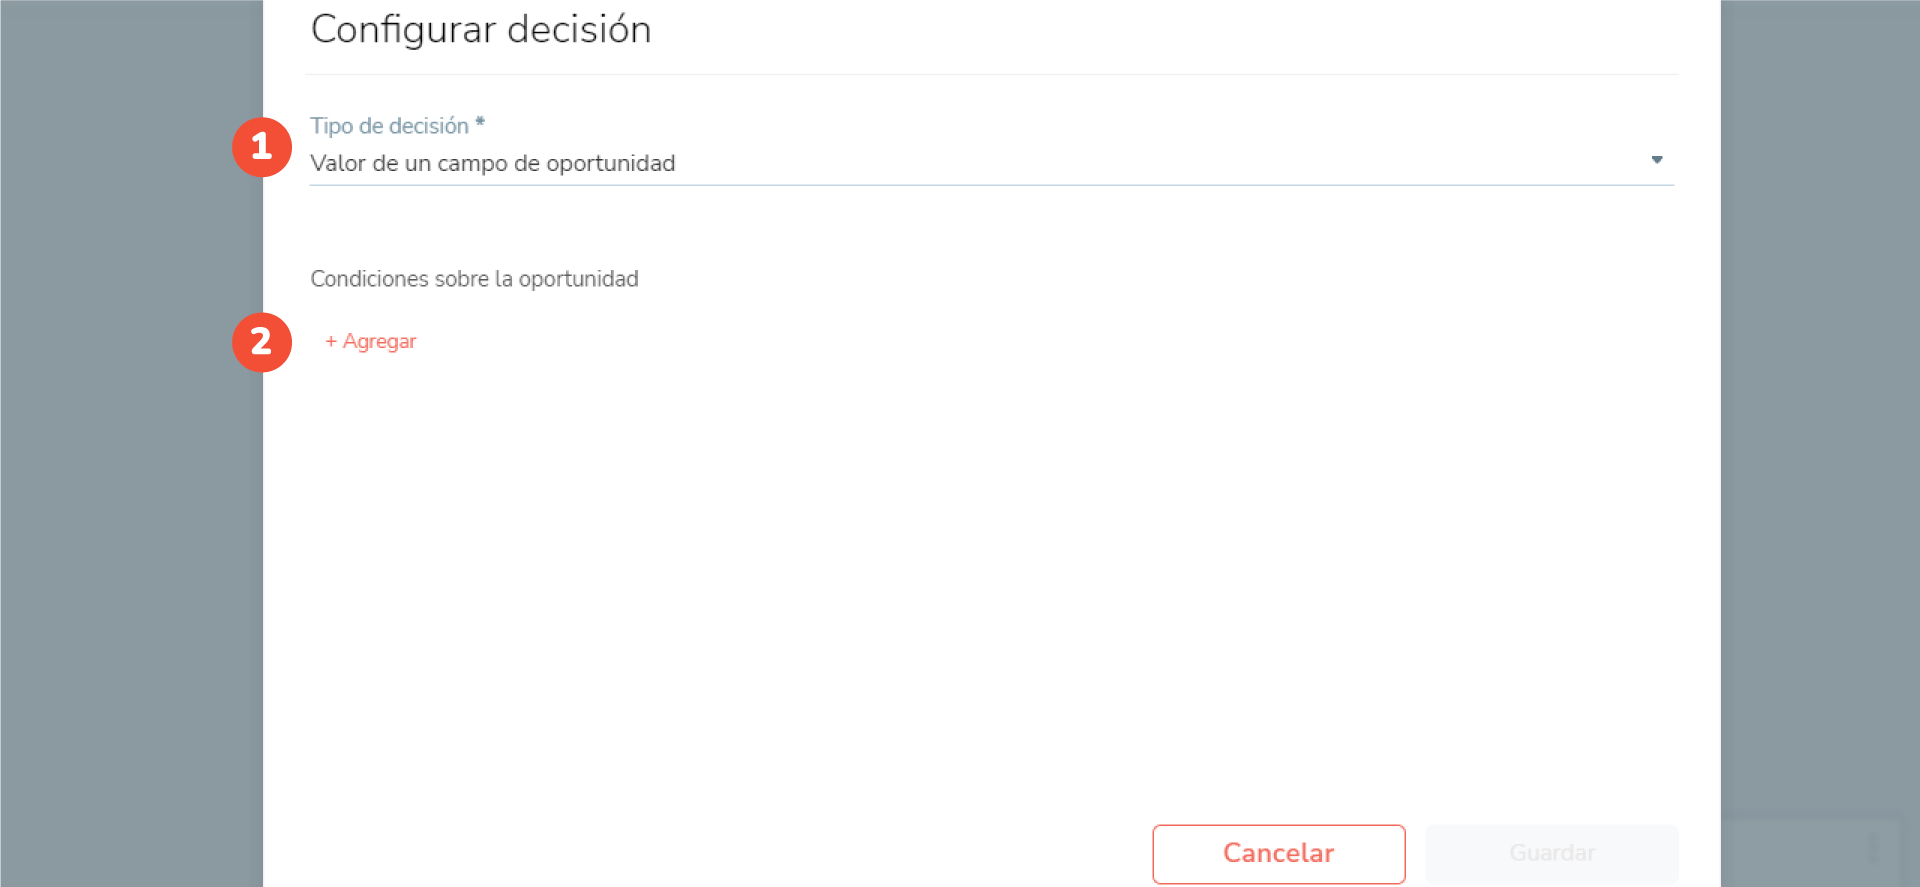The width and height of the screenshot is (1920, 887).
Task: Click the "Tipo de decisión" field label
Action: pos(389,126)
